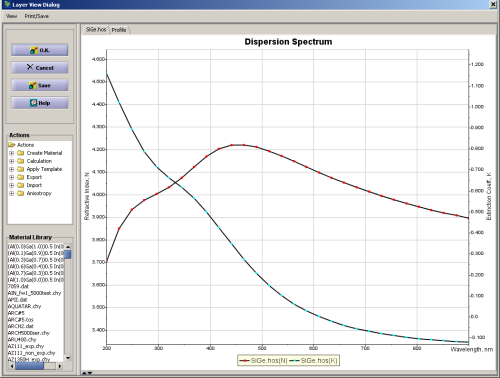Click the Import folder icon
The height and width of the screenshot is (378, 500).
(21, 185)
